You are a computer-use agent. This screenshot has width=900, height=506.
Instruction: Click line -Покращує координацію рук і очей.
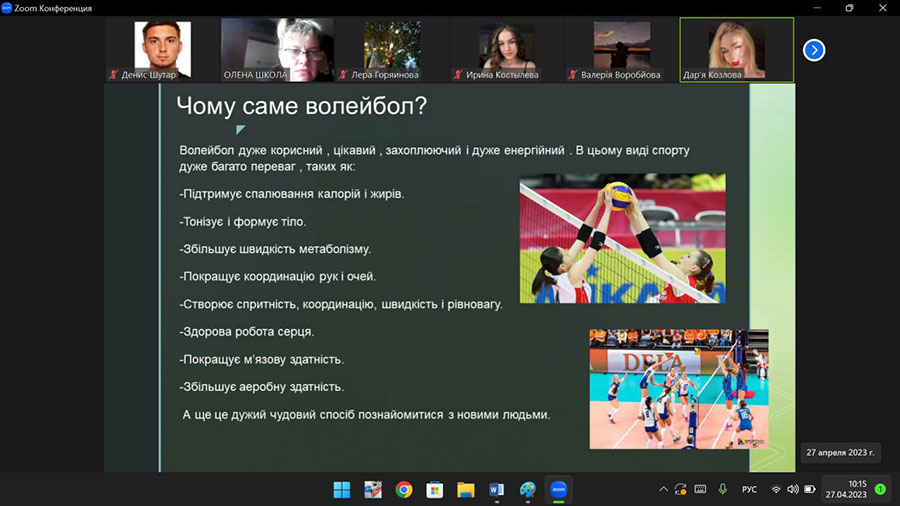[278, 277]
